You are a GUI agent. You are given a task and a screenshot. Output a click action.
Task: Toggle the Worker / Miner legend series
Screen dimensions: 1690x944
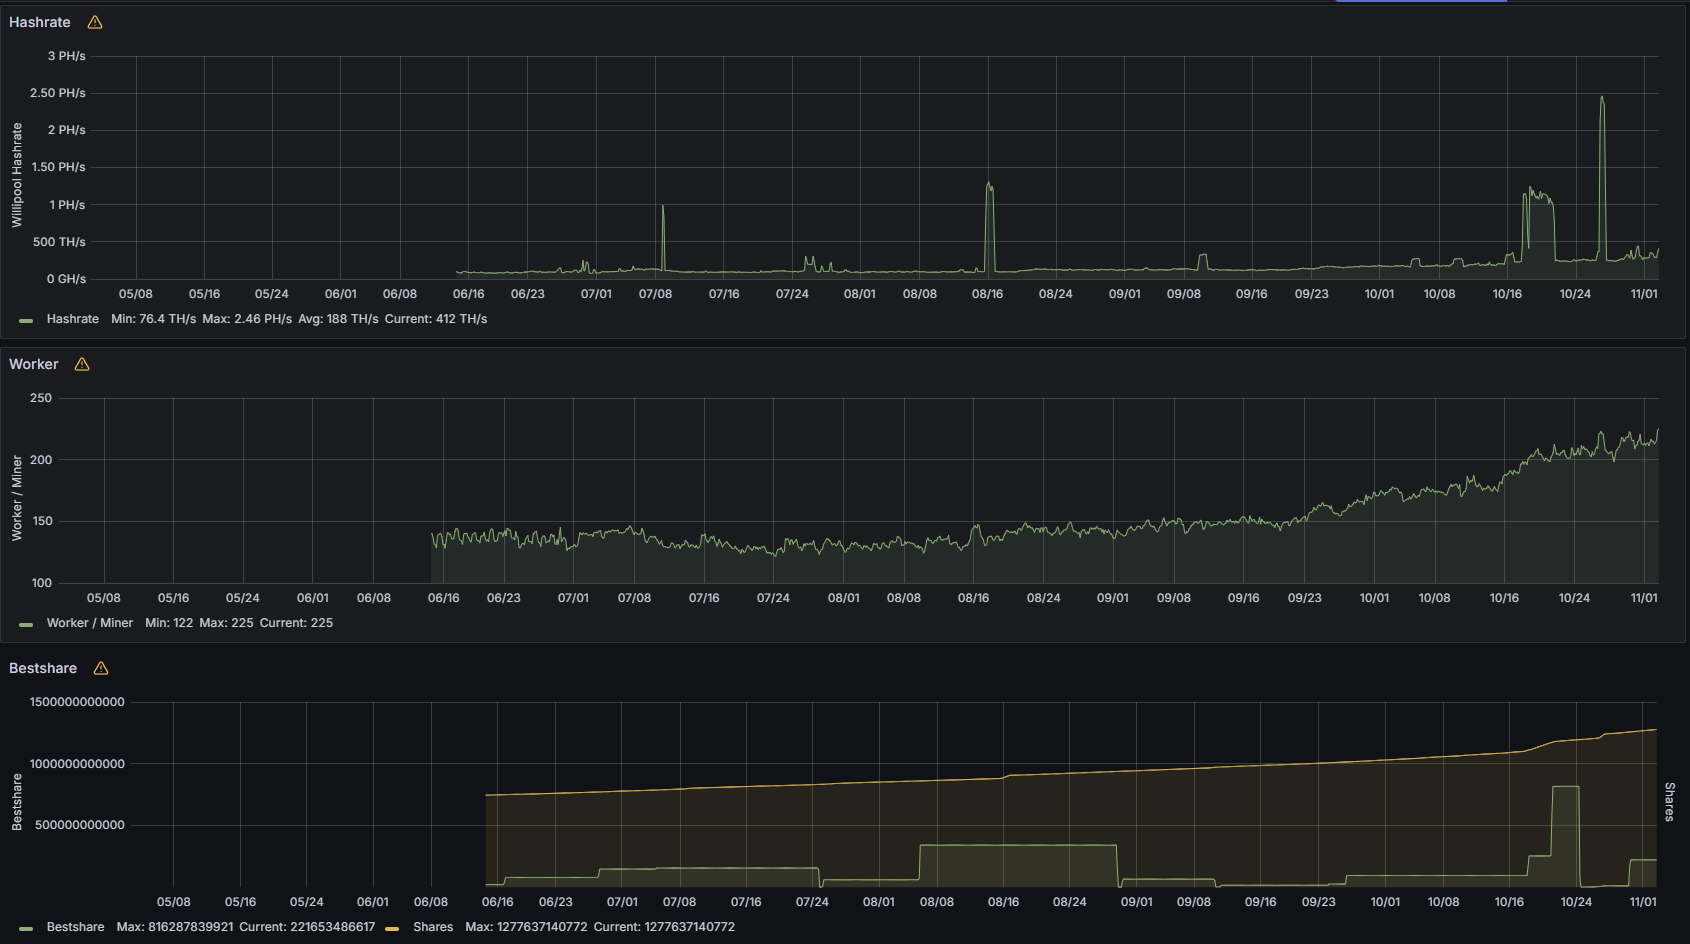click(x=90, y=623)
